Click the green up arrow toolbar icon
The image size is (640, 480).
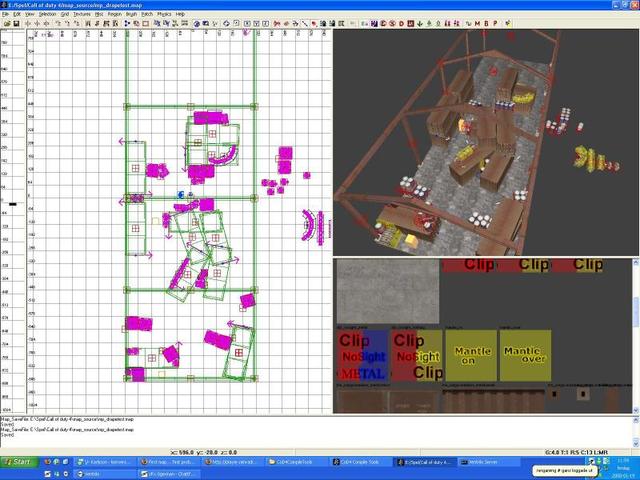point(429,24)
